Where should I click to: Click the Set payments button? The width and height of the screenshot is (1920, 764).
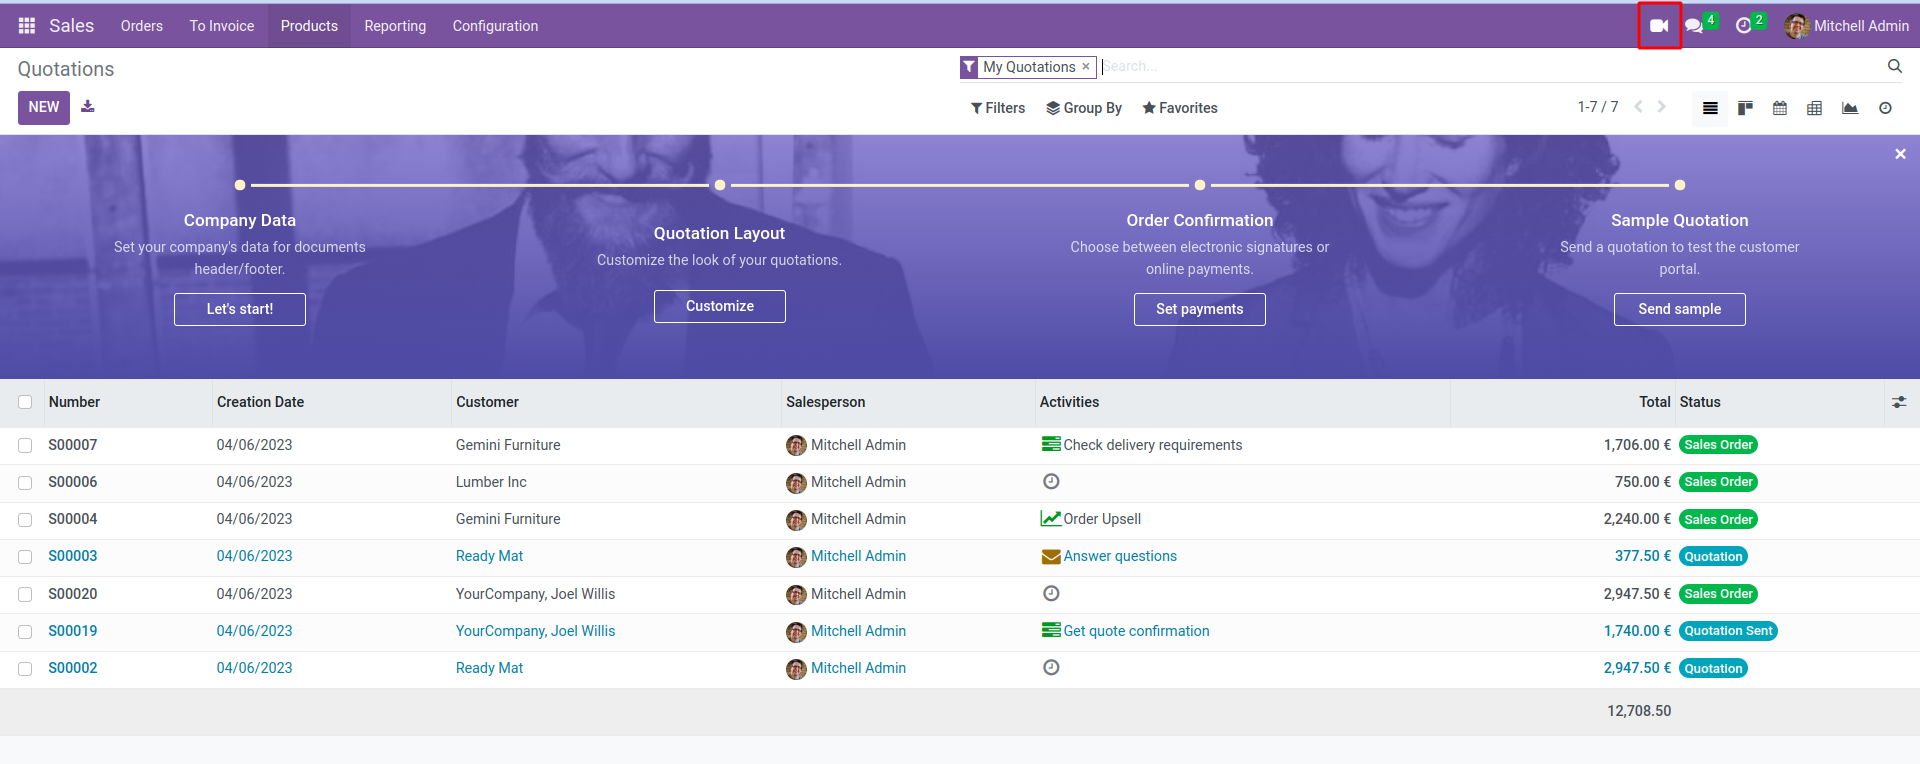1200,309
